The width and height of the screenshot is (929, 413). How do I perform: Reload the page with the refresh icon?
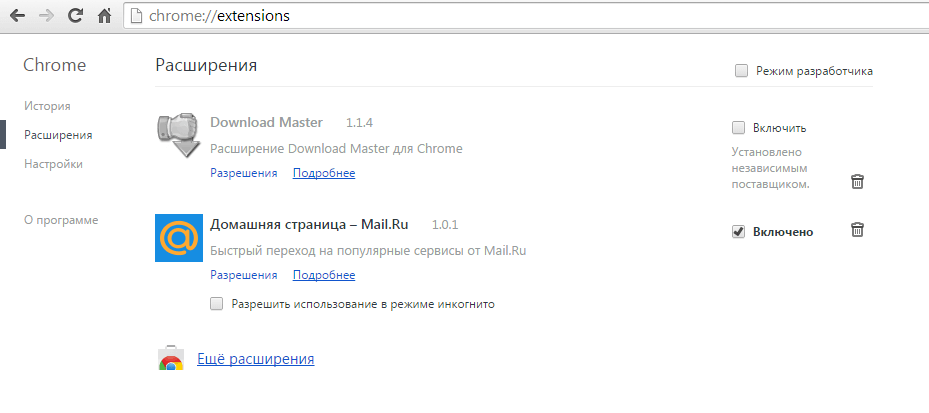[x=75, y=17]
